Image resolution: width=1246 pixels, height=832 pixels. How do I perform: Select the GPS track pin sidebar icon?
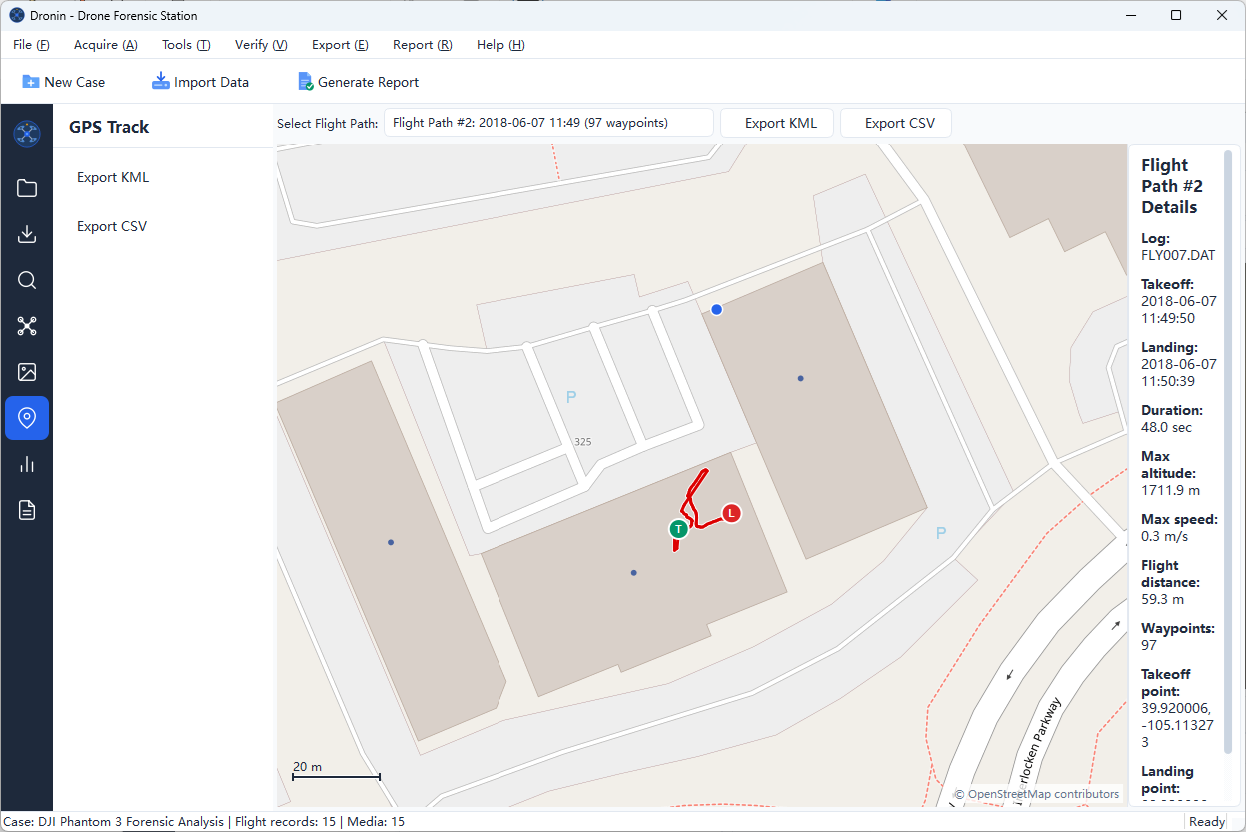click(27, 418)
